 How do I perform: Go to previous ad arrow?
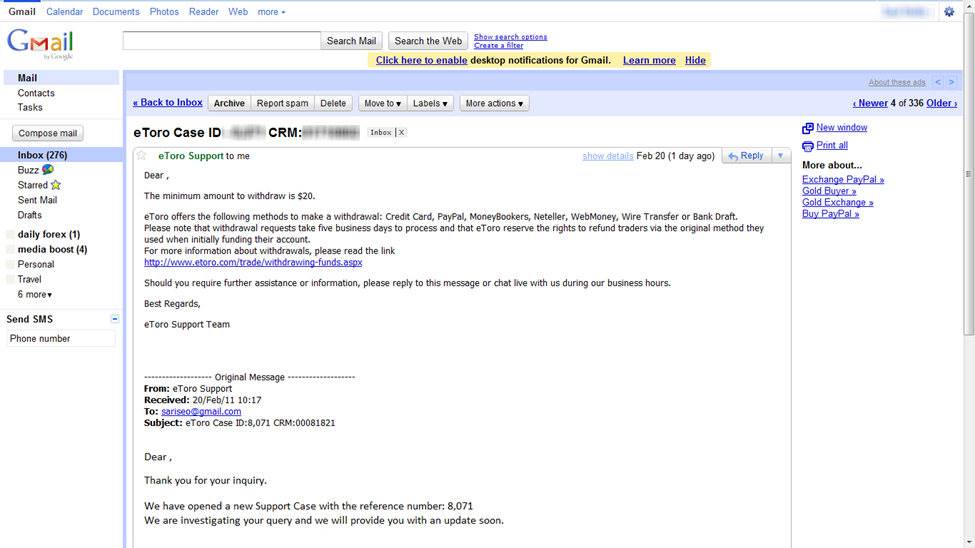(938, 82)
